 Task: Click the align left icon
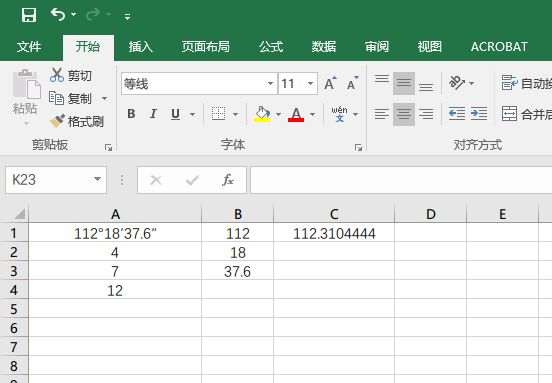(x=382, y=114)
